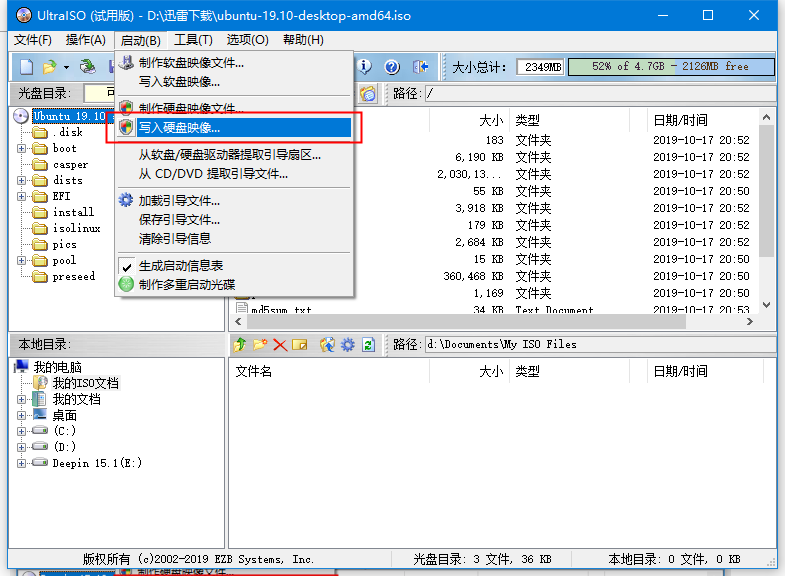Click the blue Info toolbar icon
Screen dimensions: 785x576
tap(364, 67)
